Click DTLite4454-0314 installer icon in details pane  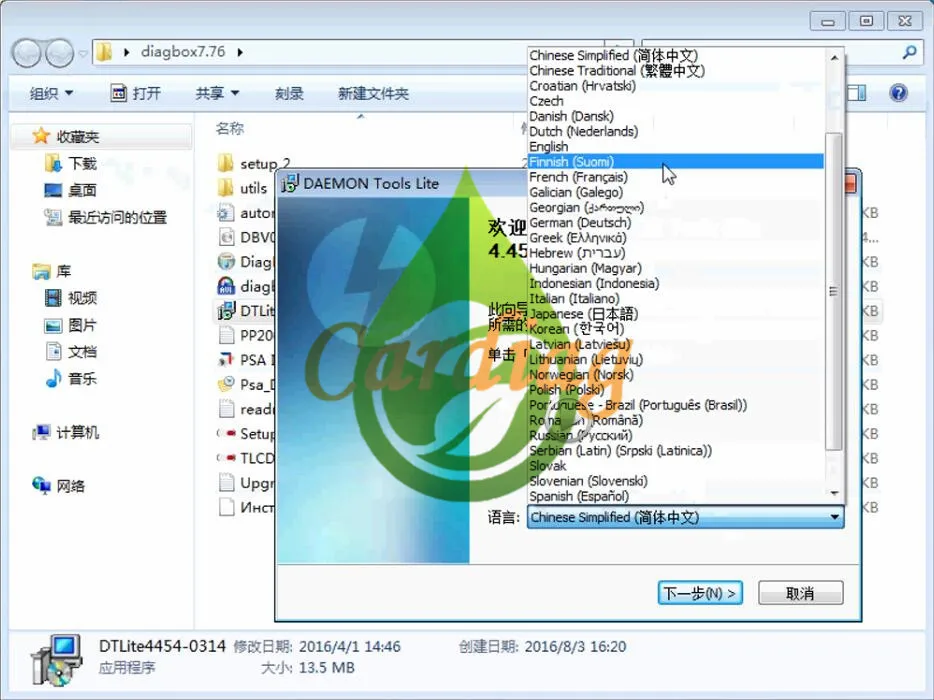click(57, 660)
